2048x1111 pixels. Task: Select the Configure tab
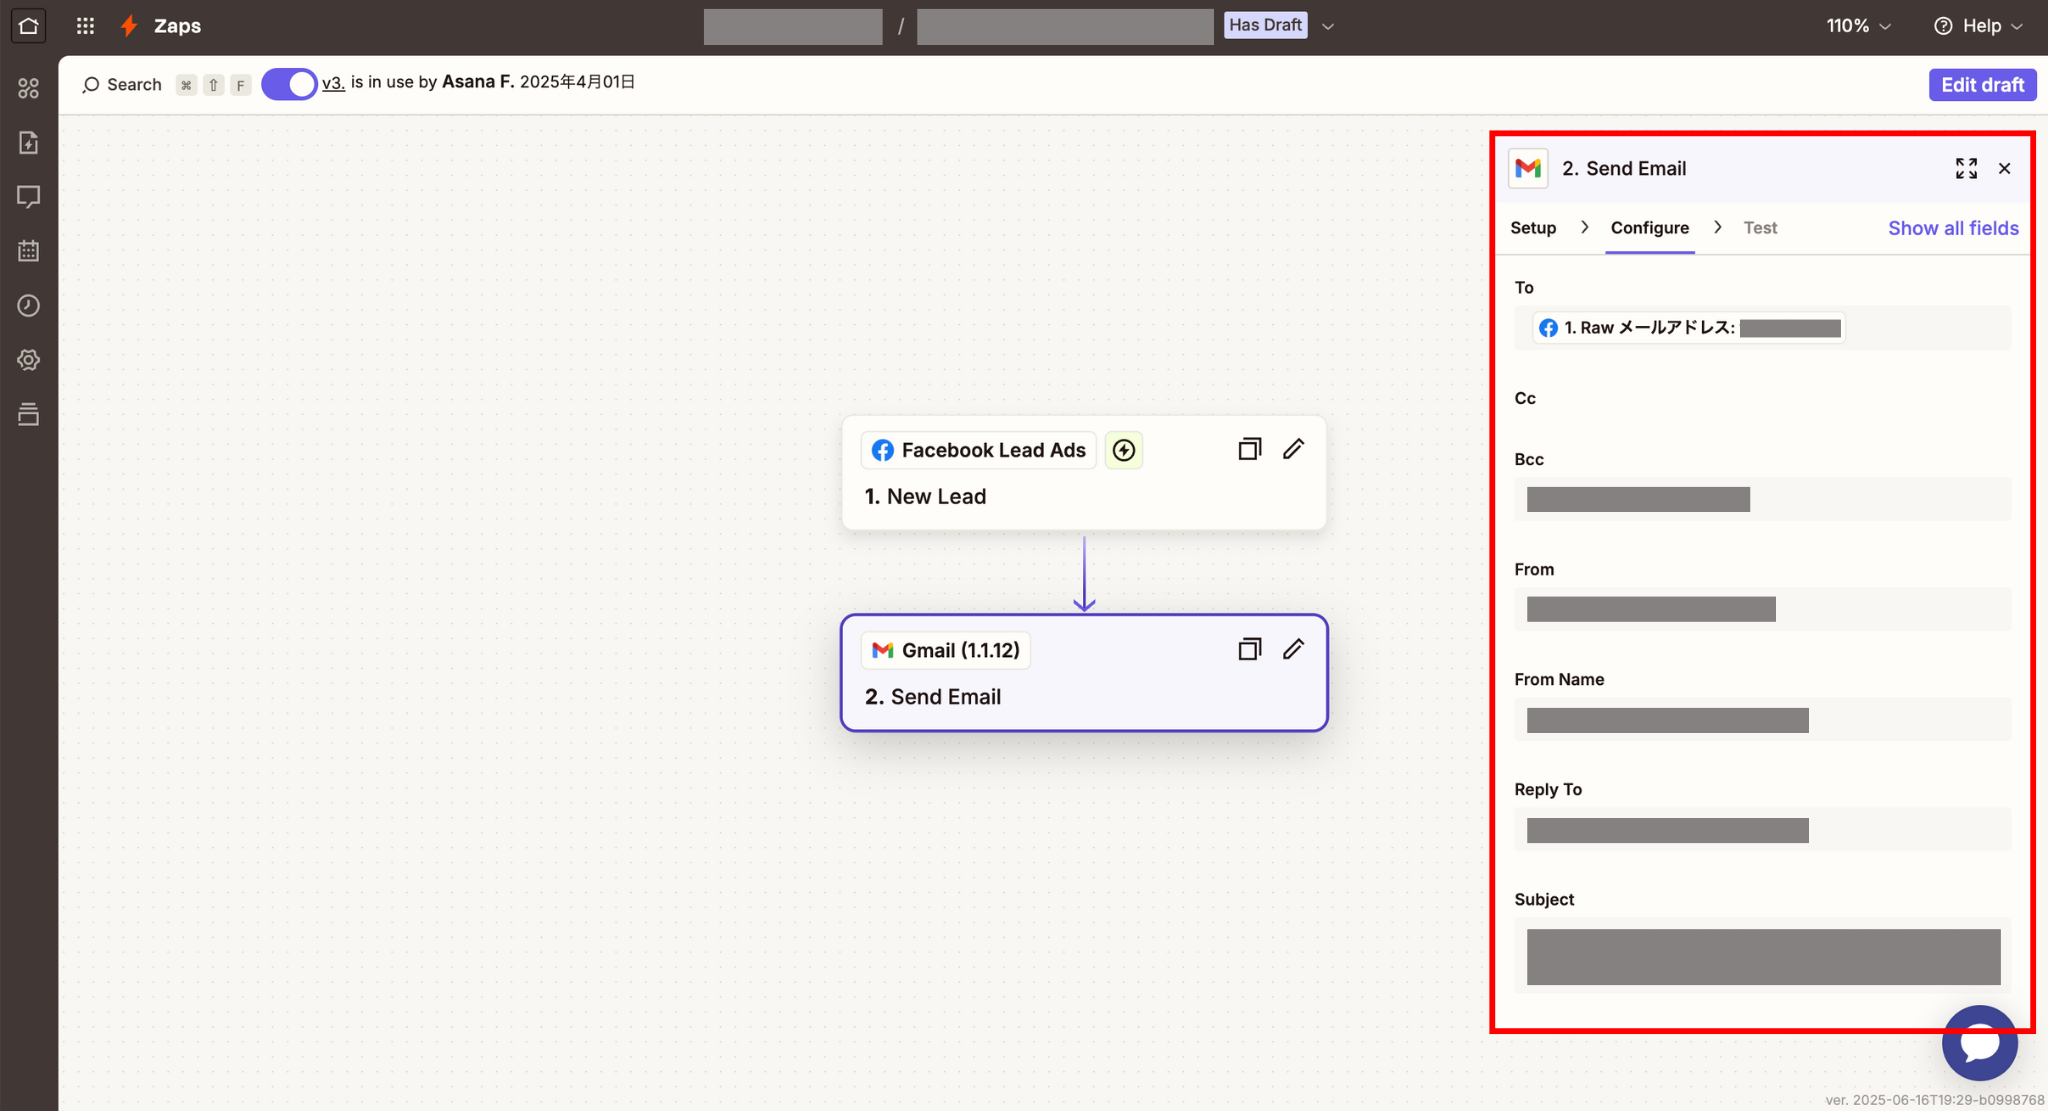(x=1650, y=228)
